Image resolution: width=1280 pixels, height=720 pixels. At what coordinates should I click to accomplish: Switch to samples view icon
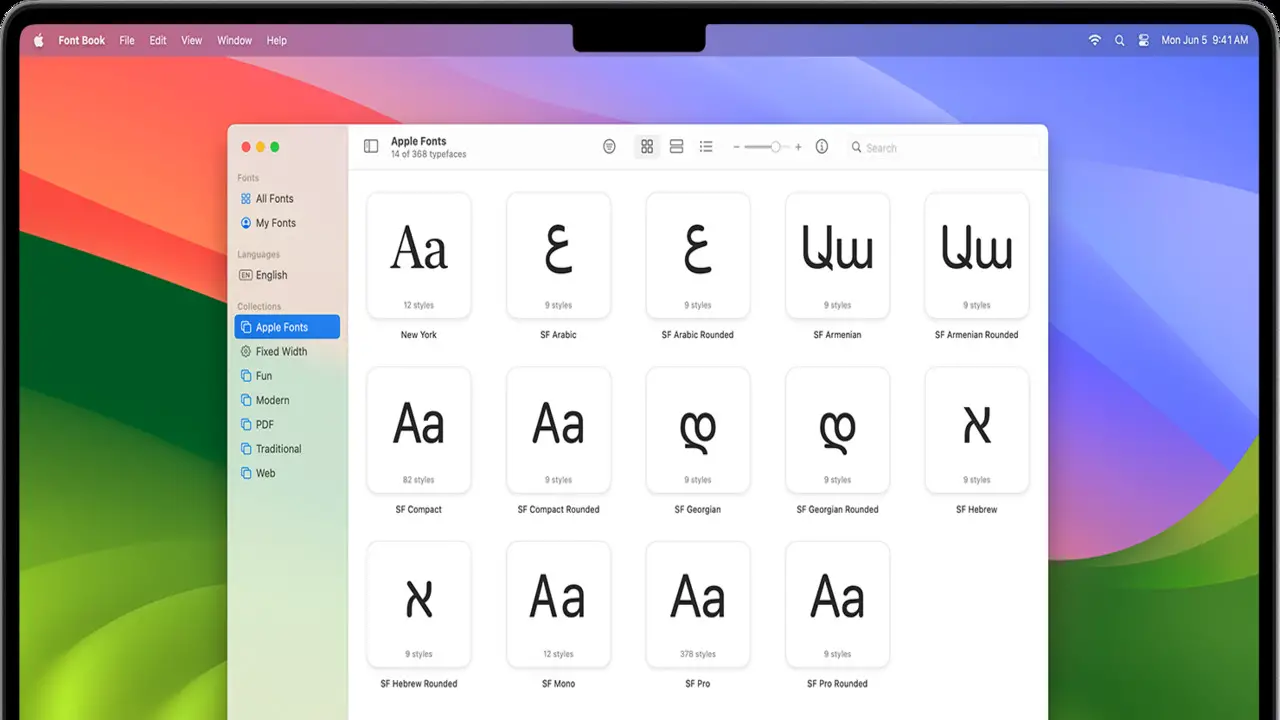coord(676,147)
